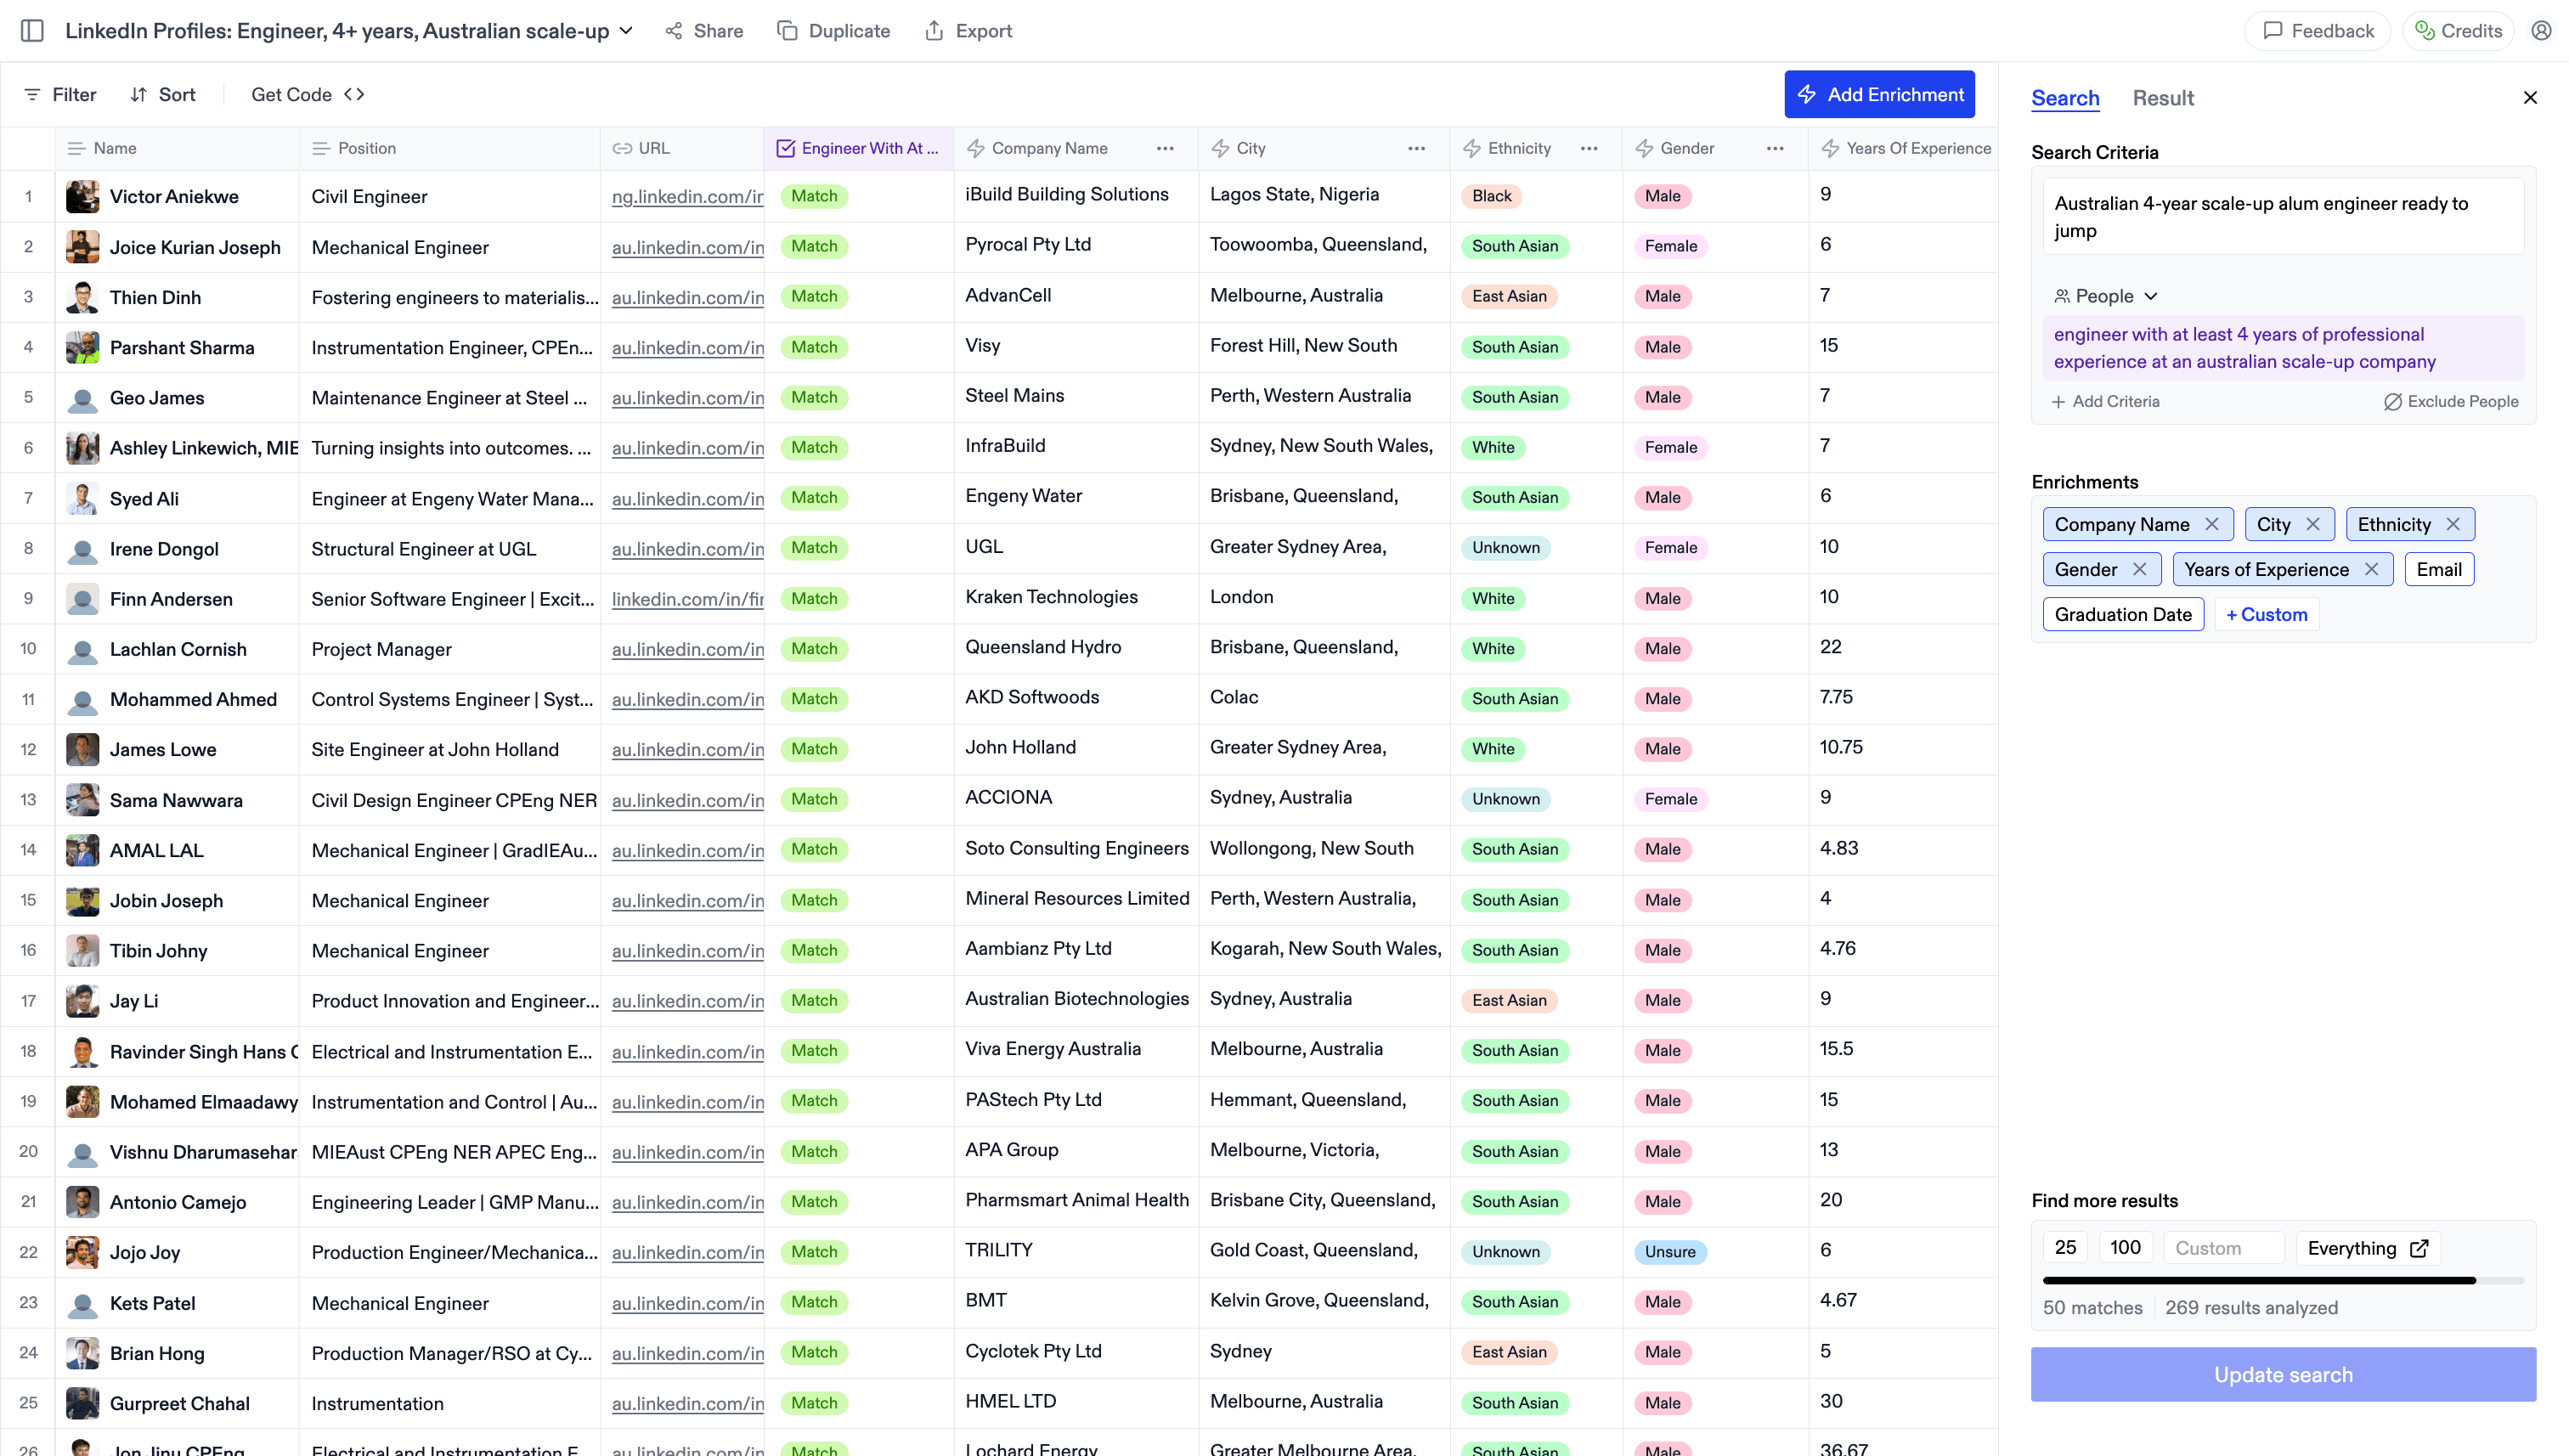Select the Project Manager position cell
2569x1456 pixels.
(449, 649)
